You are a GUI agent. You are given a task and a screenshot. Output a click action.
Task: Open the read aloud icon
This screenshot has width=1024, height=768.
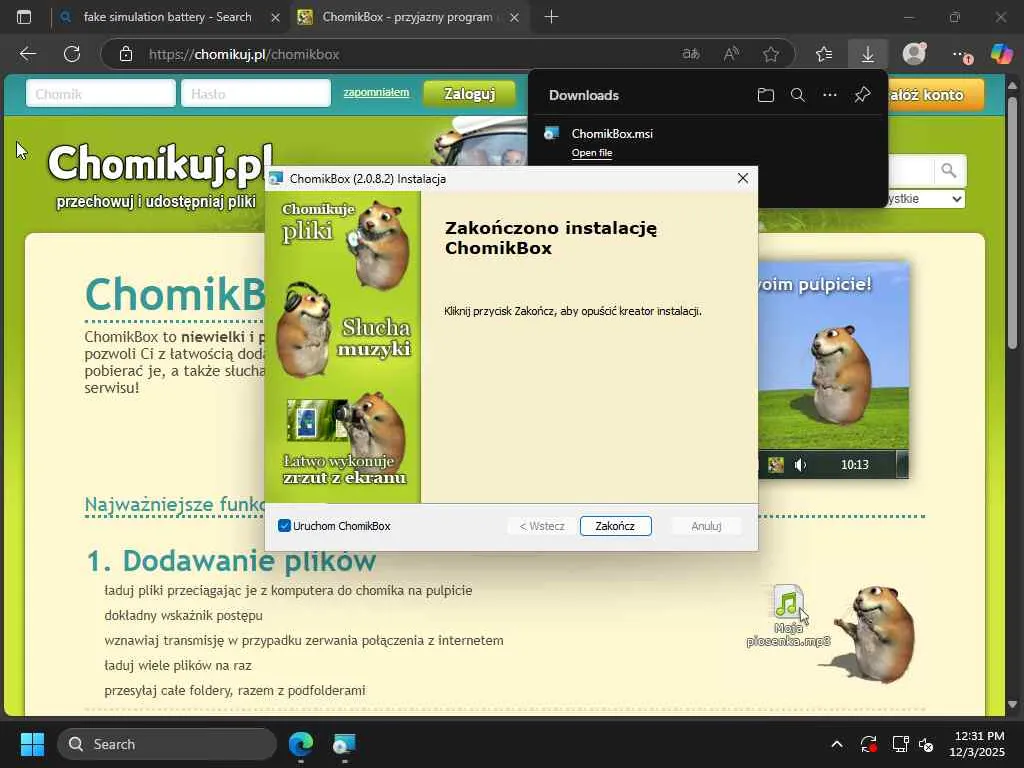pyautogui.click(x=731, y=54)
